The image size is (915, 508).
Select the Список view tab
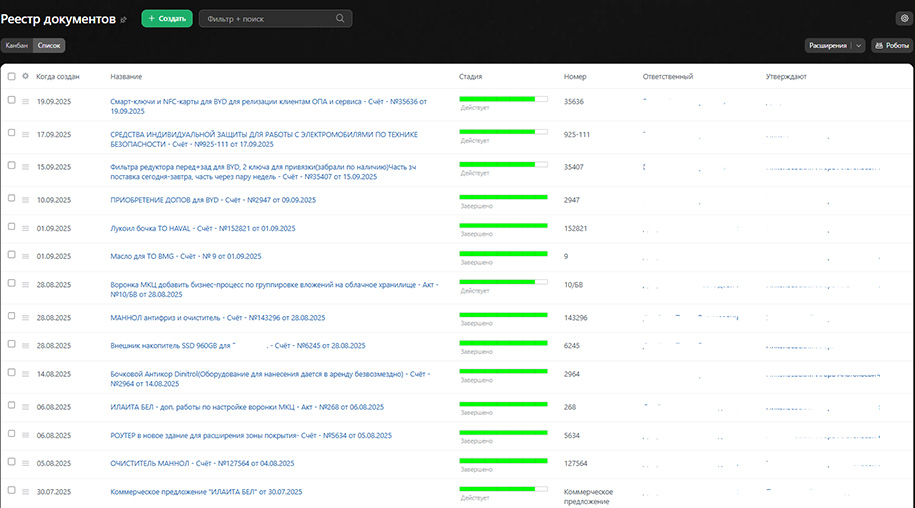[48, 45]
